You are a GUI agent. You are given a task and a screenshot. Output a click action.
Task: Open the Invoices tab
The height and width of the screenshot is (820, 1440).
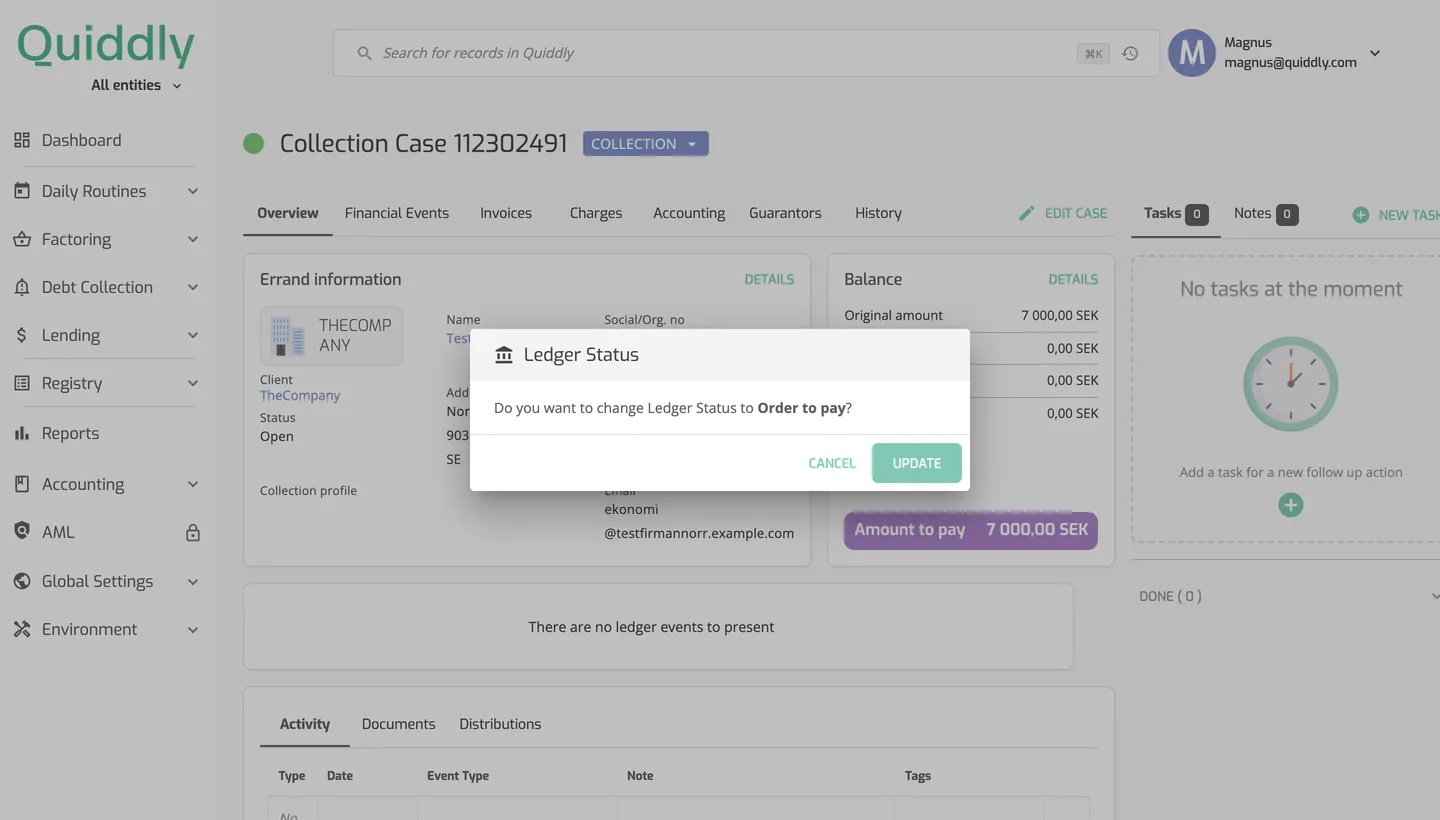[x=506, y=213]
